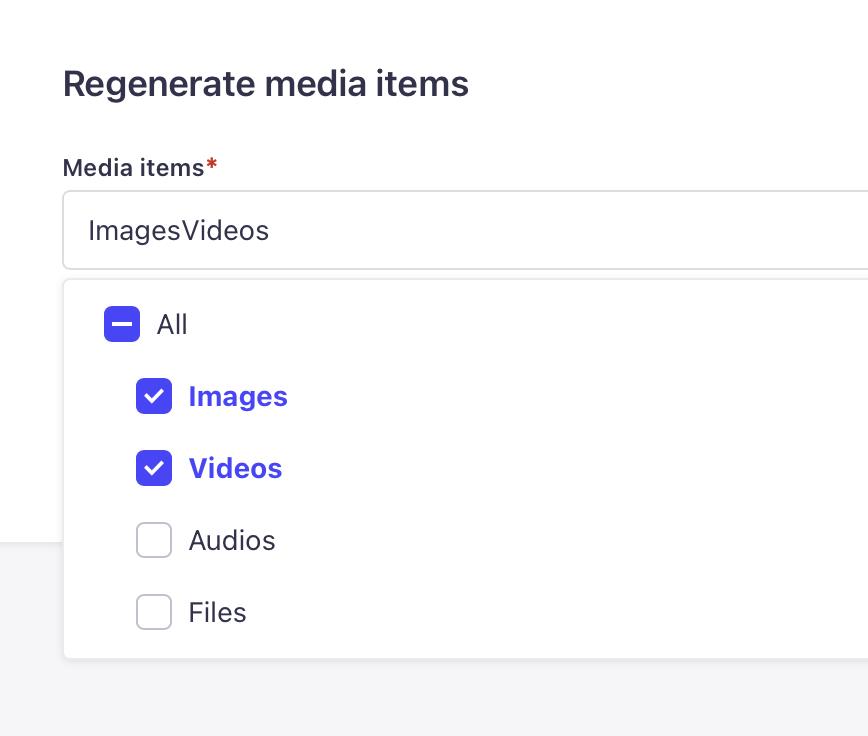Select the bold Images option label

(x=238, y=397)
